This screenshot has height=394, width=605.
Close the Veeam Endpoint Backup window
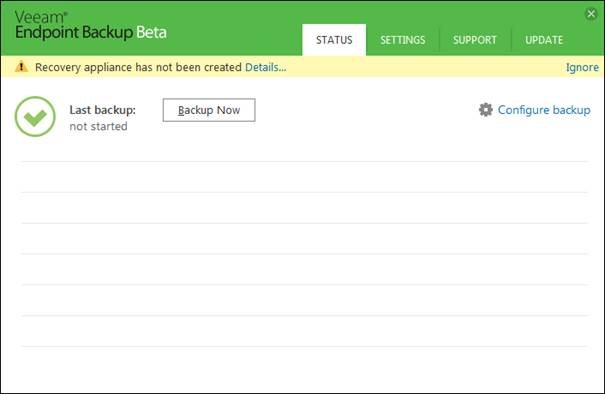point(591,14)
